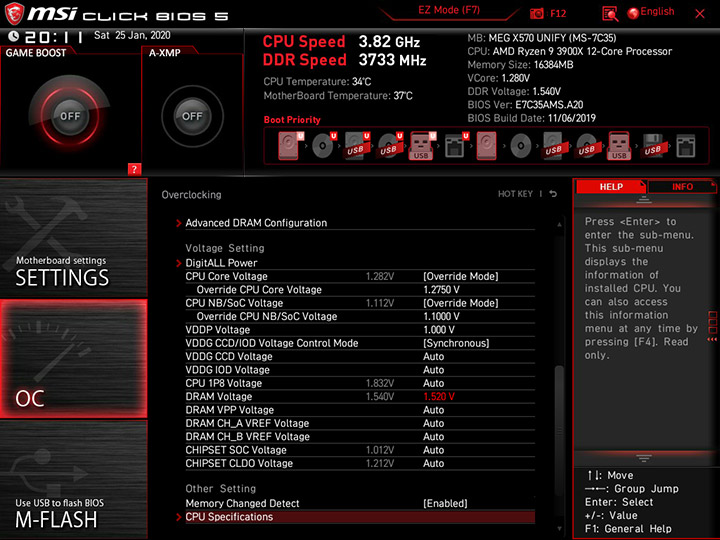Open CPU 1P8 Voltage Auto setting
The width and height of the screenshot is (720, 540).
coord(433,383)
